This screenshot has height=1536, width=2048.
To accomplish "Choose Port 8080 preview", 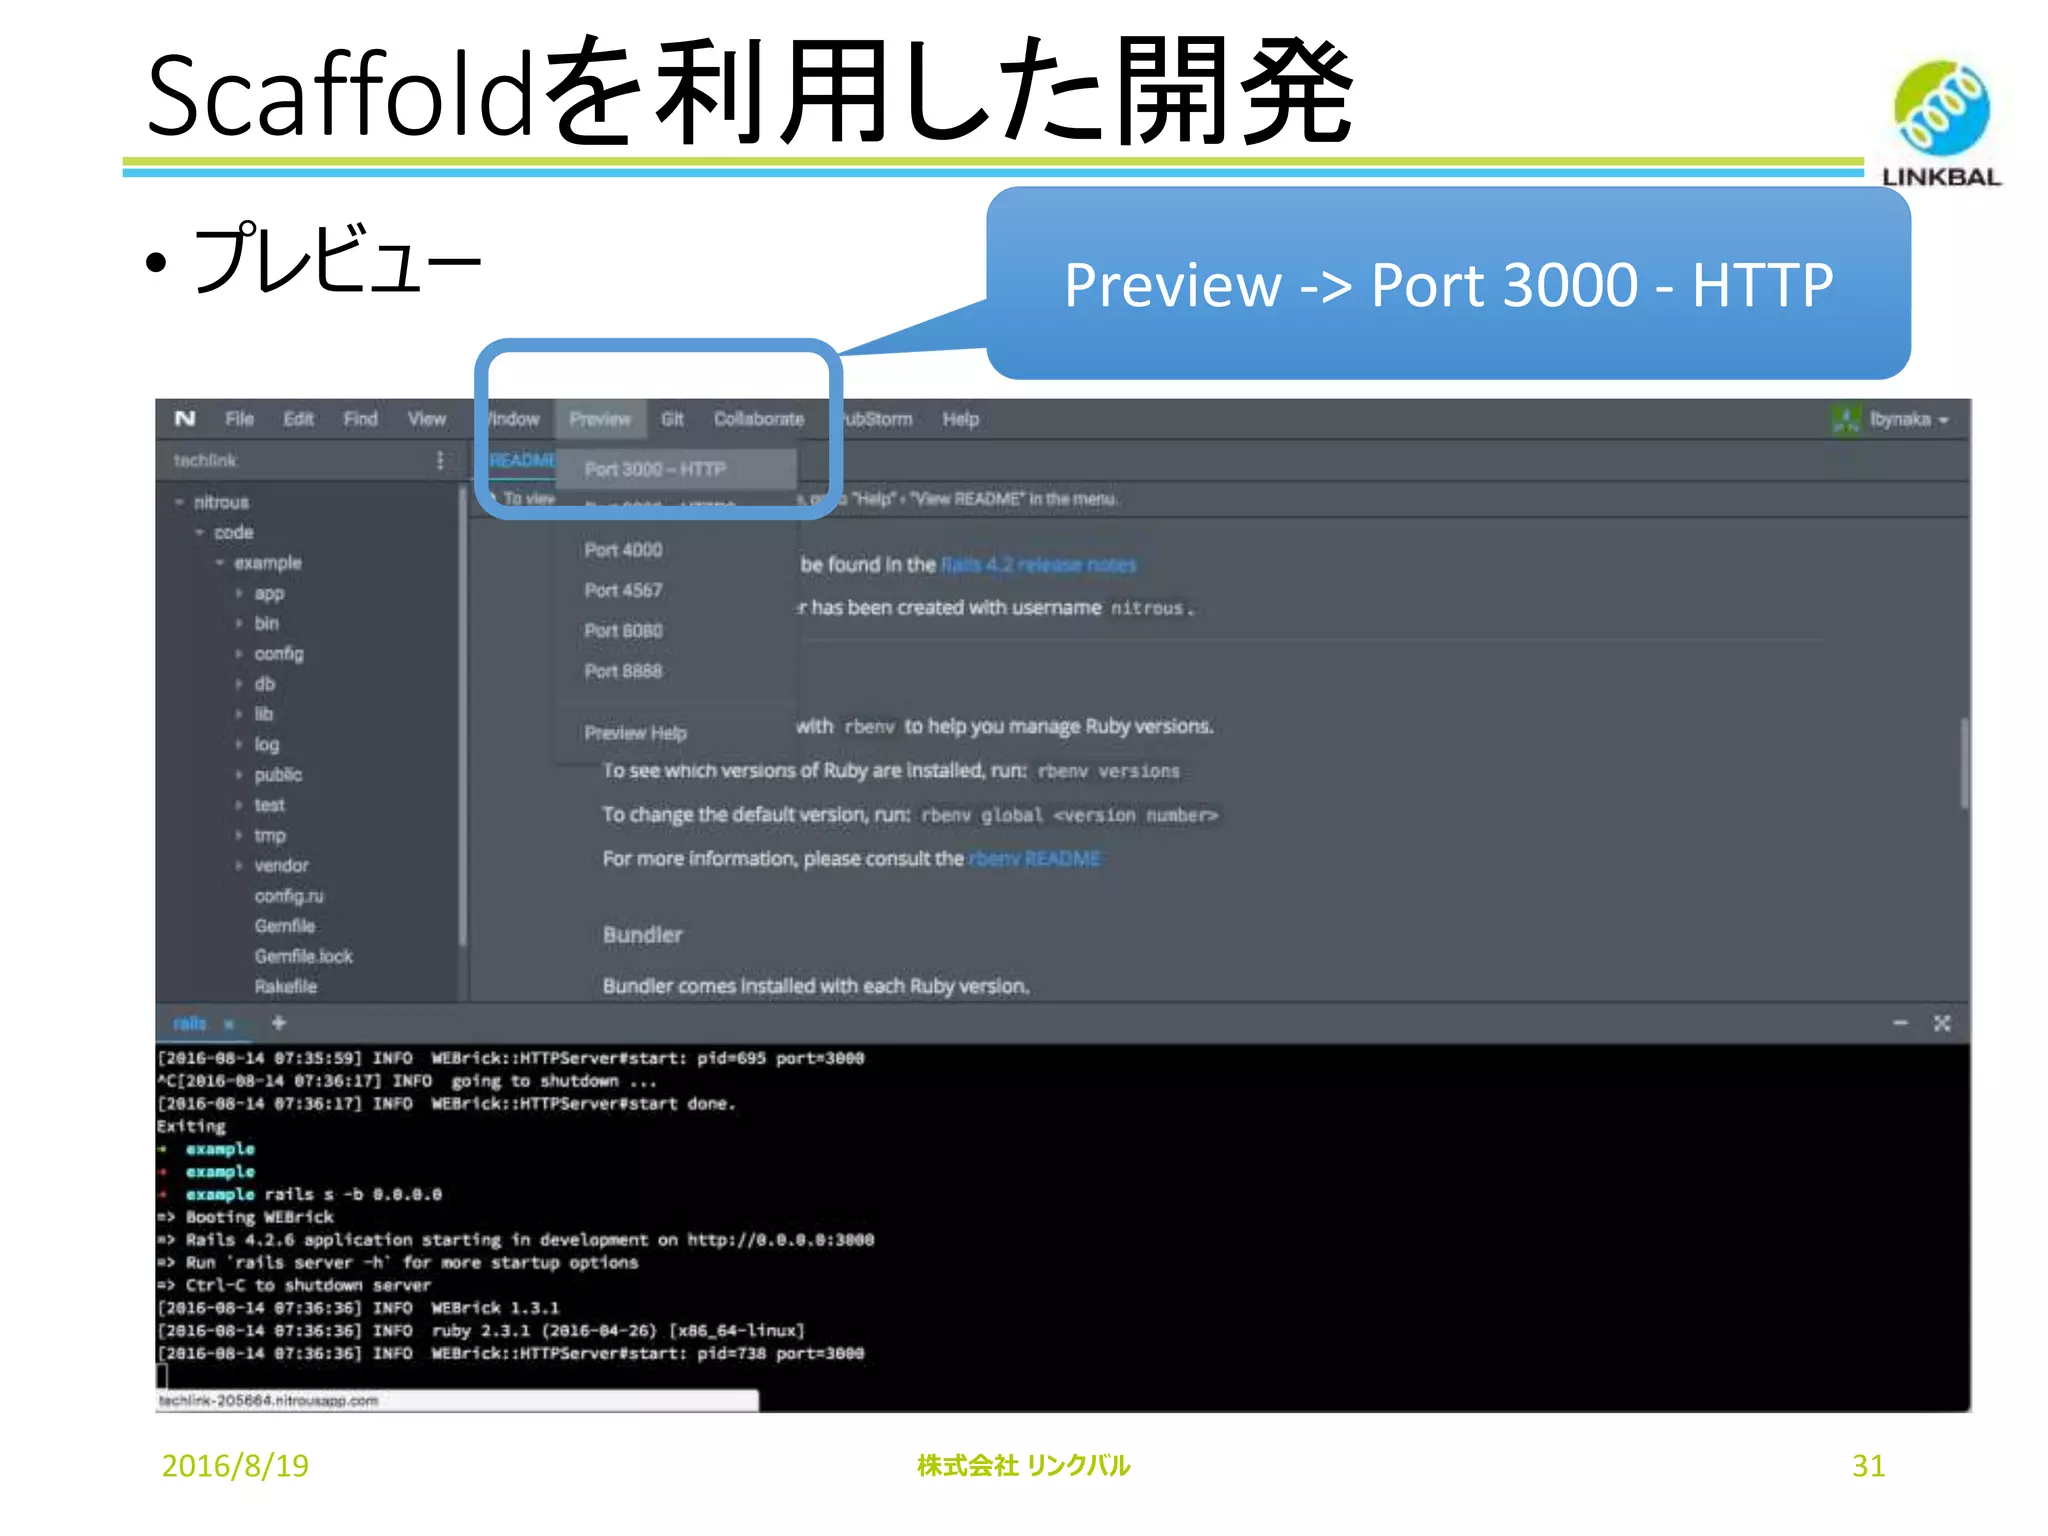I will [677, 631].
